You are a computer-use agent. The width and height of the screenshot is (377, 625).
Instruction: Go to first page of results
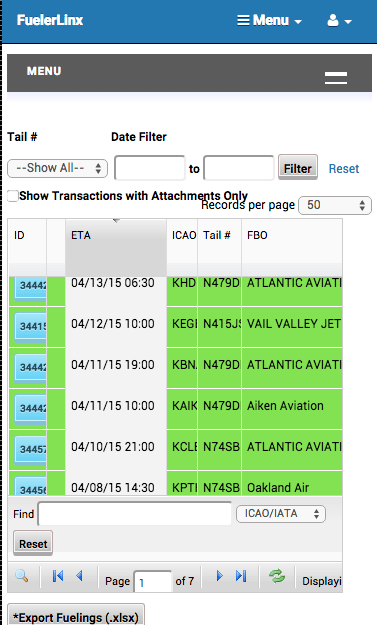(x=58, y=576)
